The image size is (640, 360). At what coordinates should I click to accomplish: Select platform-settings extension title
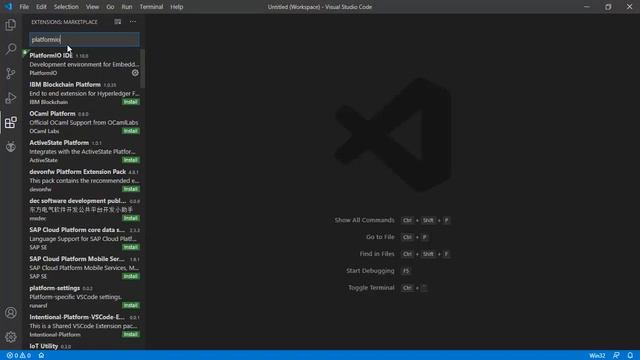coord(55,288)
